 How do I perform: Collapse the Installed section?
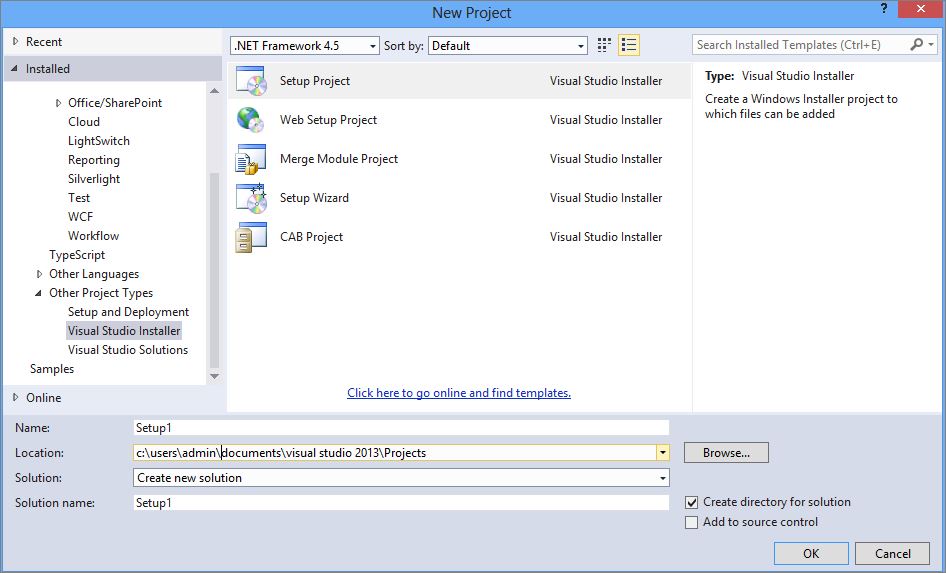tap(14, 69)
